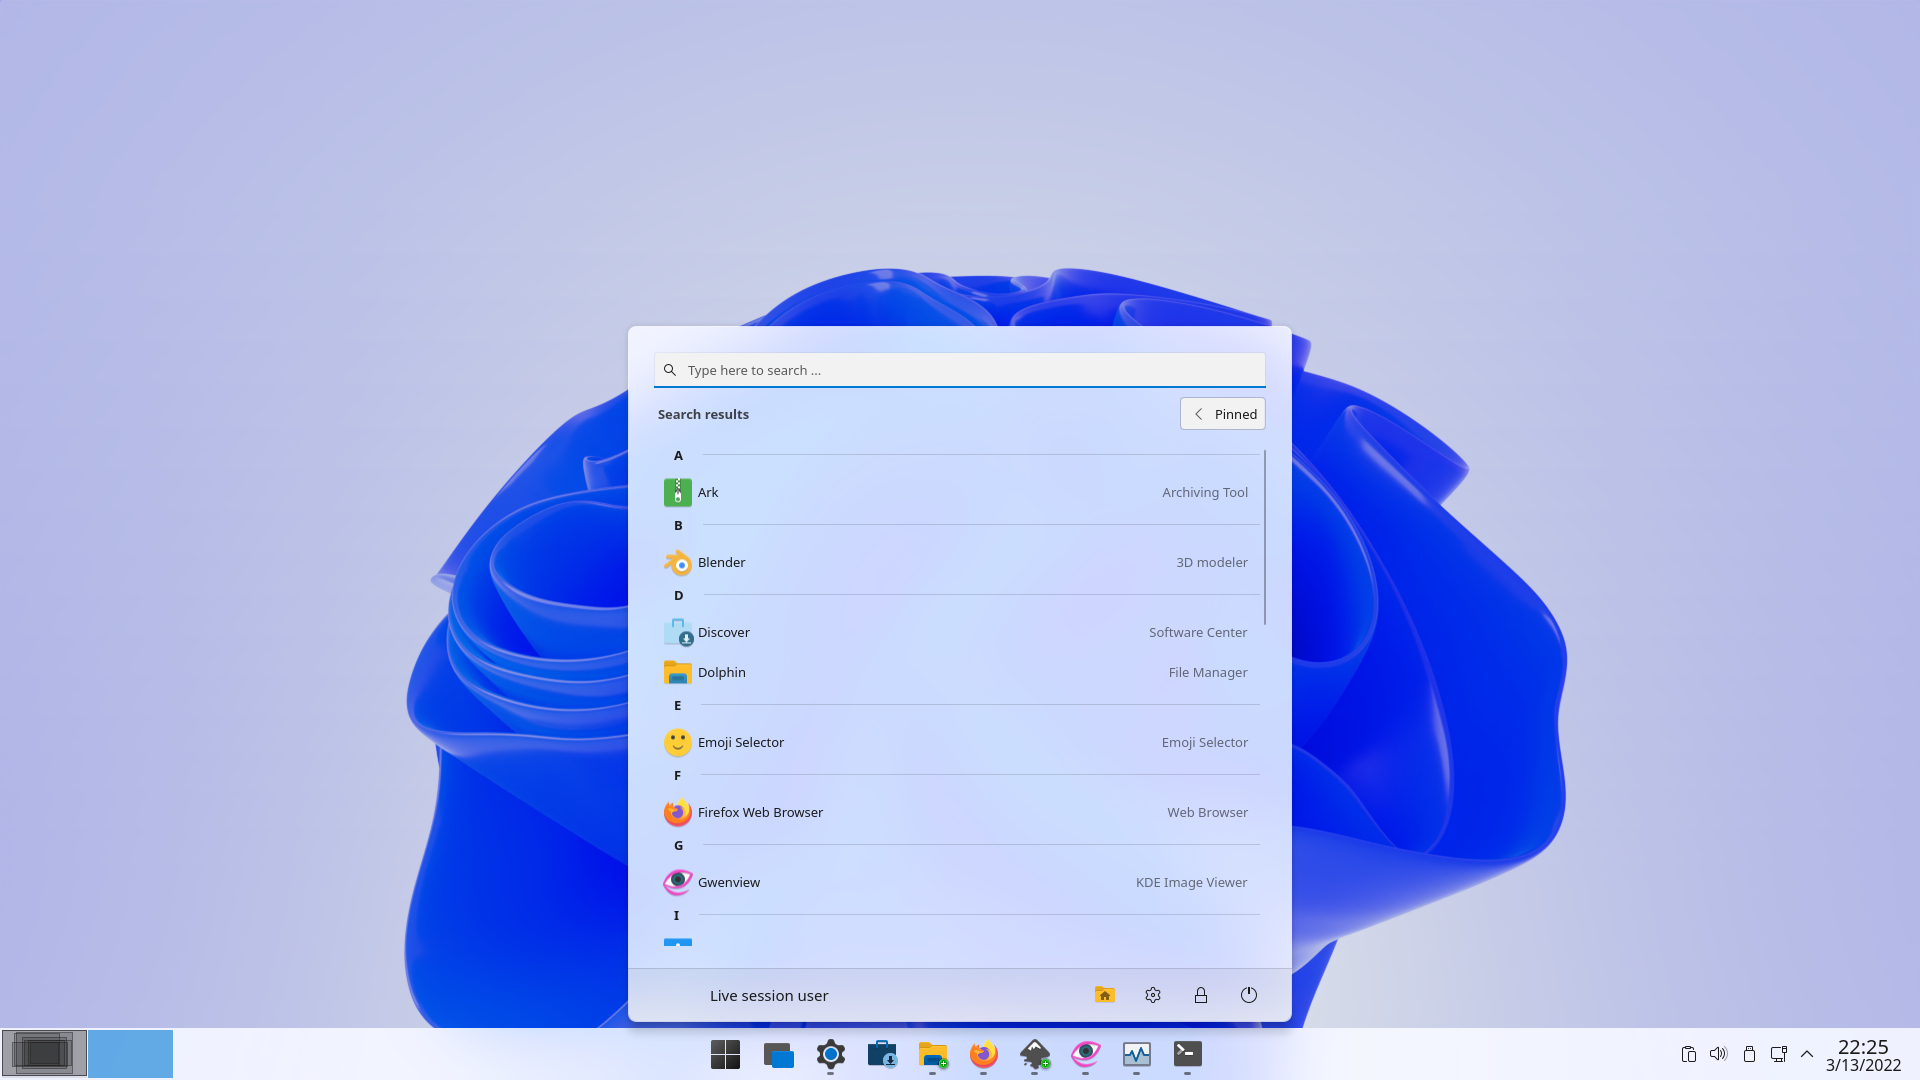This screenshot has height=1080, width=1920.
Task: Click the app list scrollbar
Action: [1265, 537]
